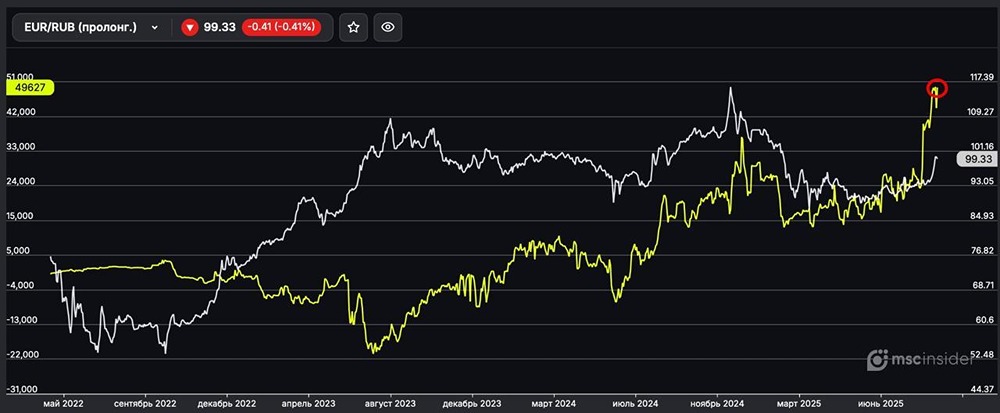Screen dimensions: 1000x413
Task: Click the 93.05 right axis value
Action: (x=983, y=181)
